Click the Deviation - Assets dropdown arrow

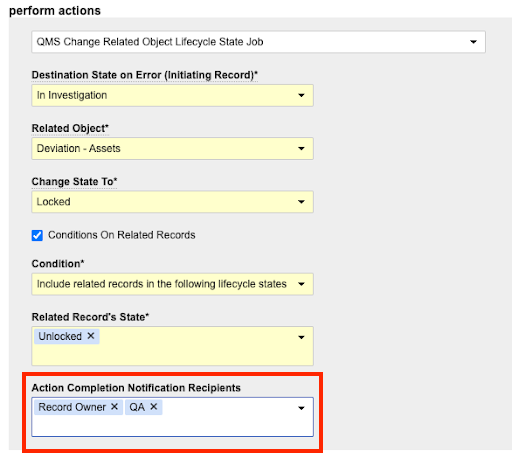(x=301, y=149)
